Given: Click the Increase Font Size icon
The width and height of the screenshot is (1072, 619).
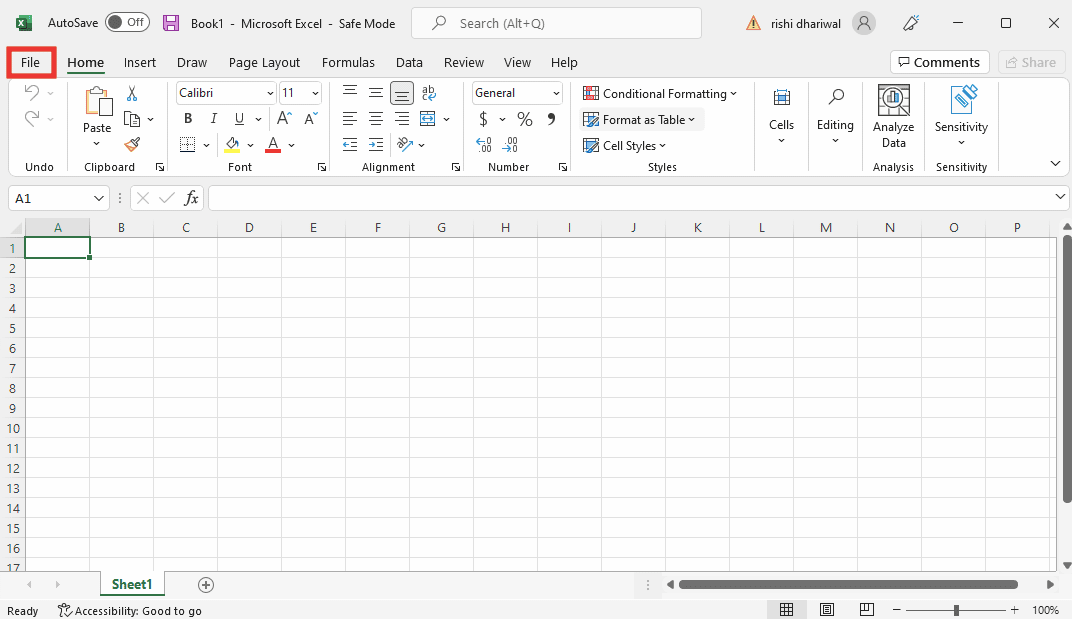Looking at the screenshot, I should coord(284,119).
